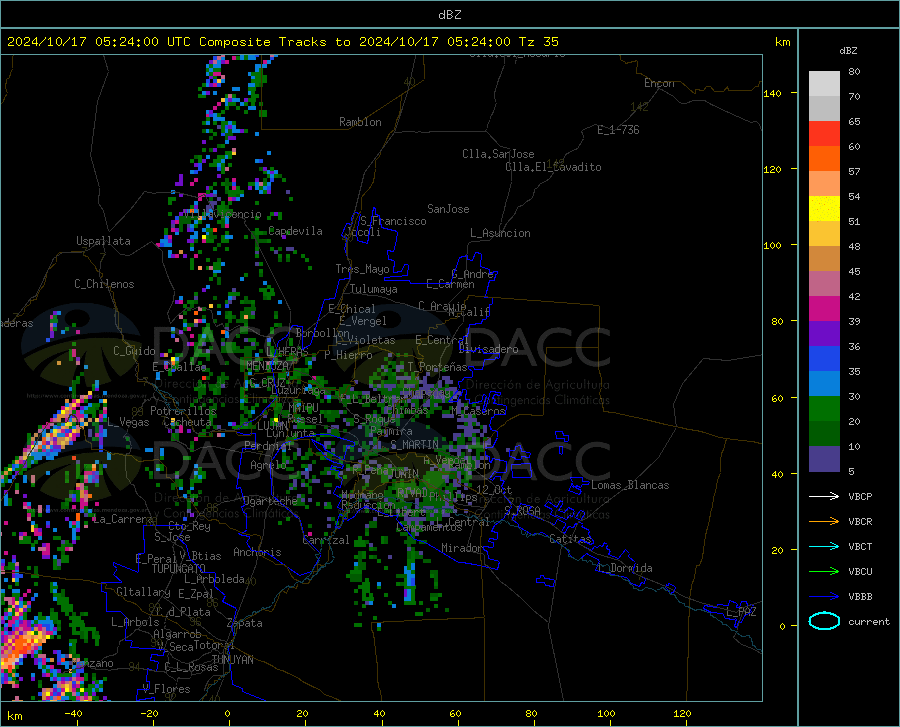The width and height of the screenshot is (900, 727).
Task: Click the 'Tulumaya' map label
Action: [x=373, y=289]
